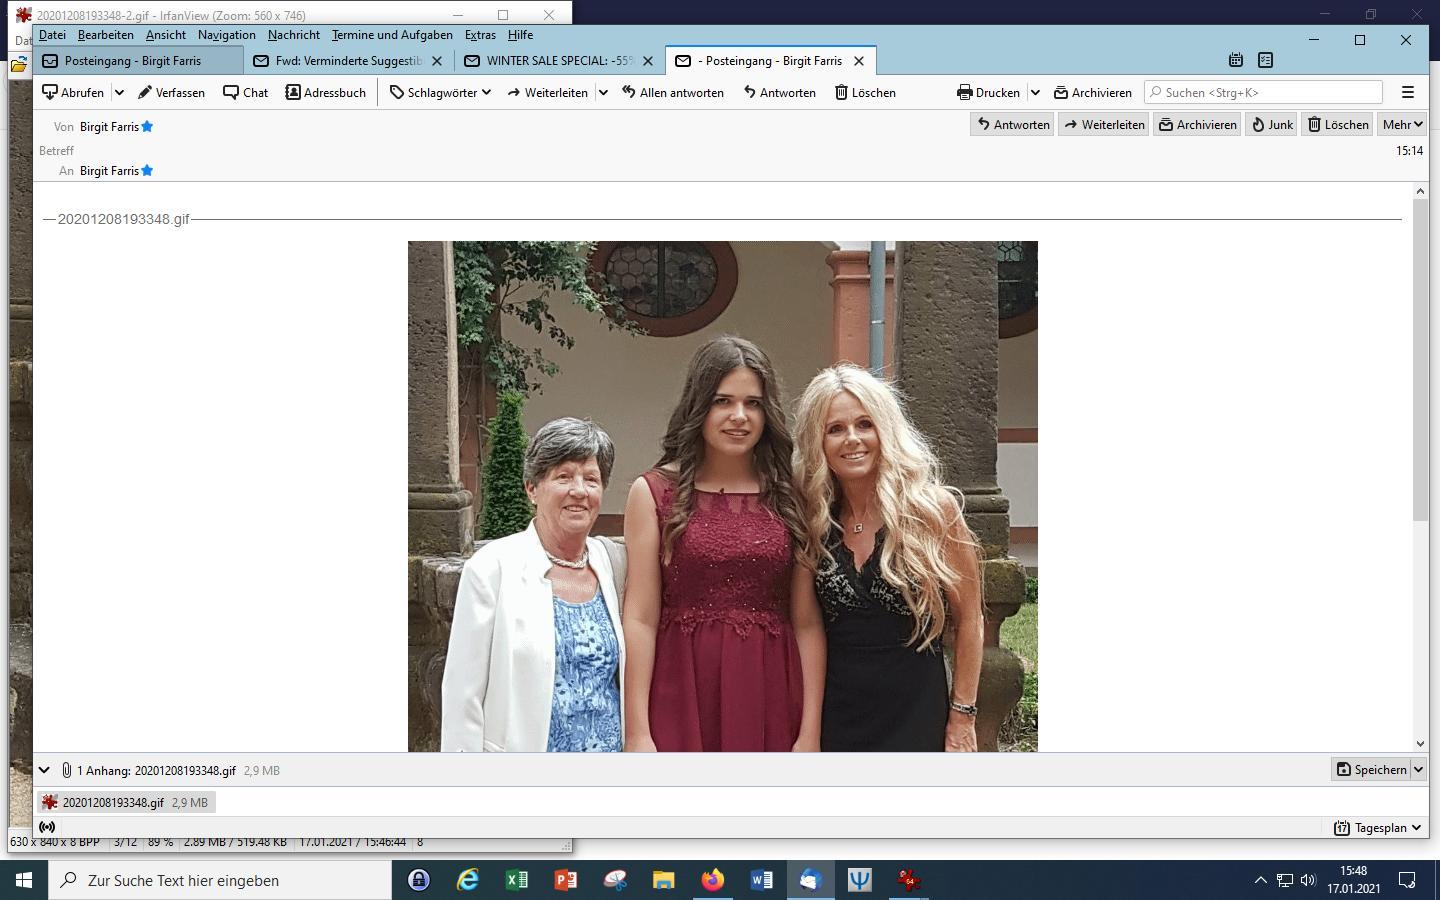Expand the Speichern dropdown arrow
The width and height of the screenshot is (1440, 900).
coord(1417,769)
